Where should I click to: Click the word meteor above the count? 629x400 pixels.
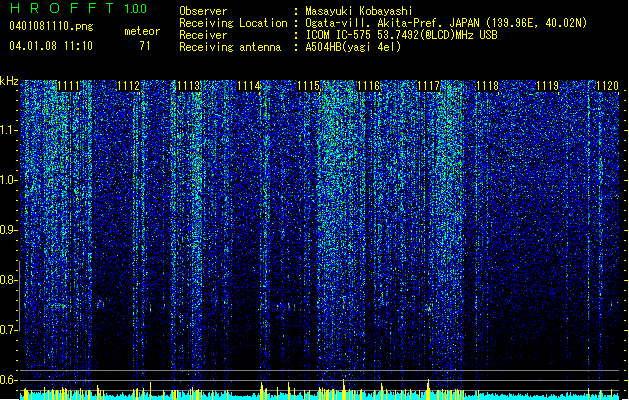click(x=142, y=31)
